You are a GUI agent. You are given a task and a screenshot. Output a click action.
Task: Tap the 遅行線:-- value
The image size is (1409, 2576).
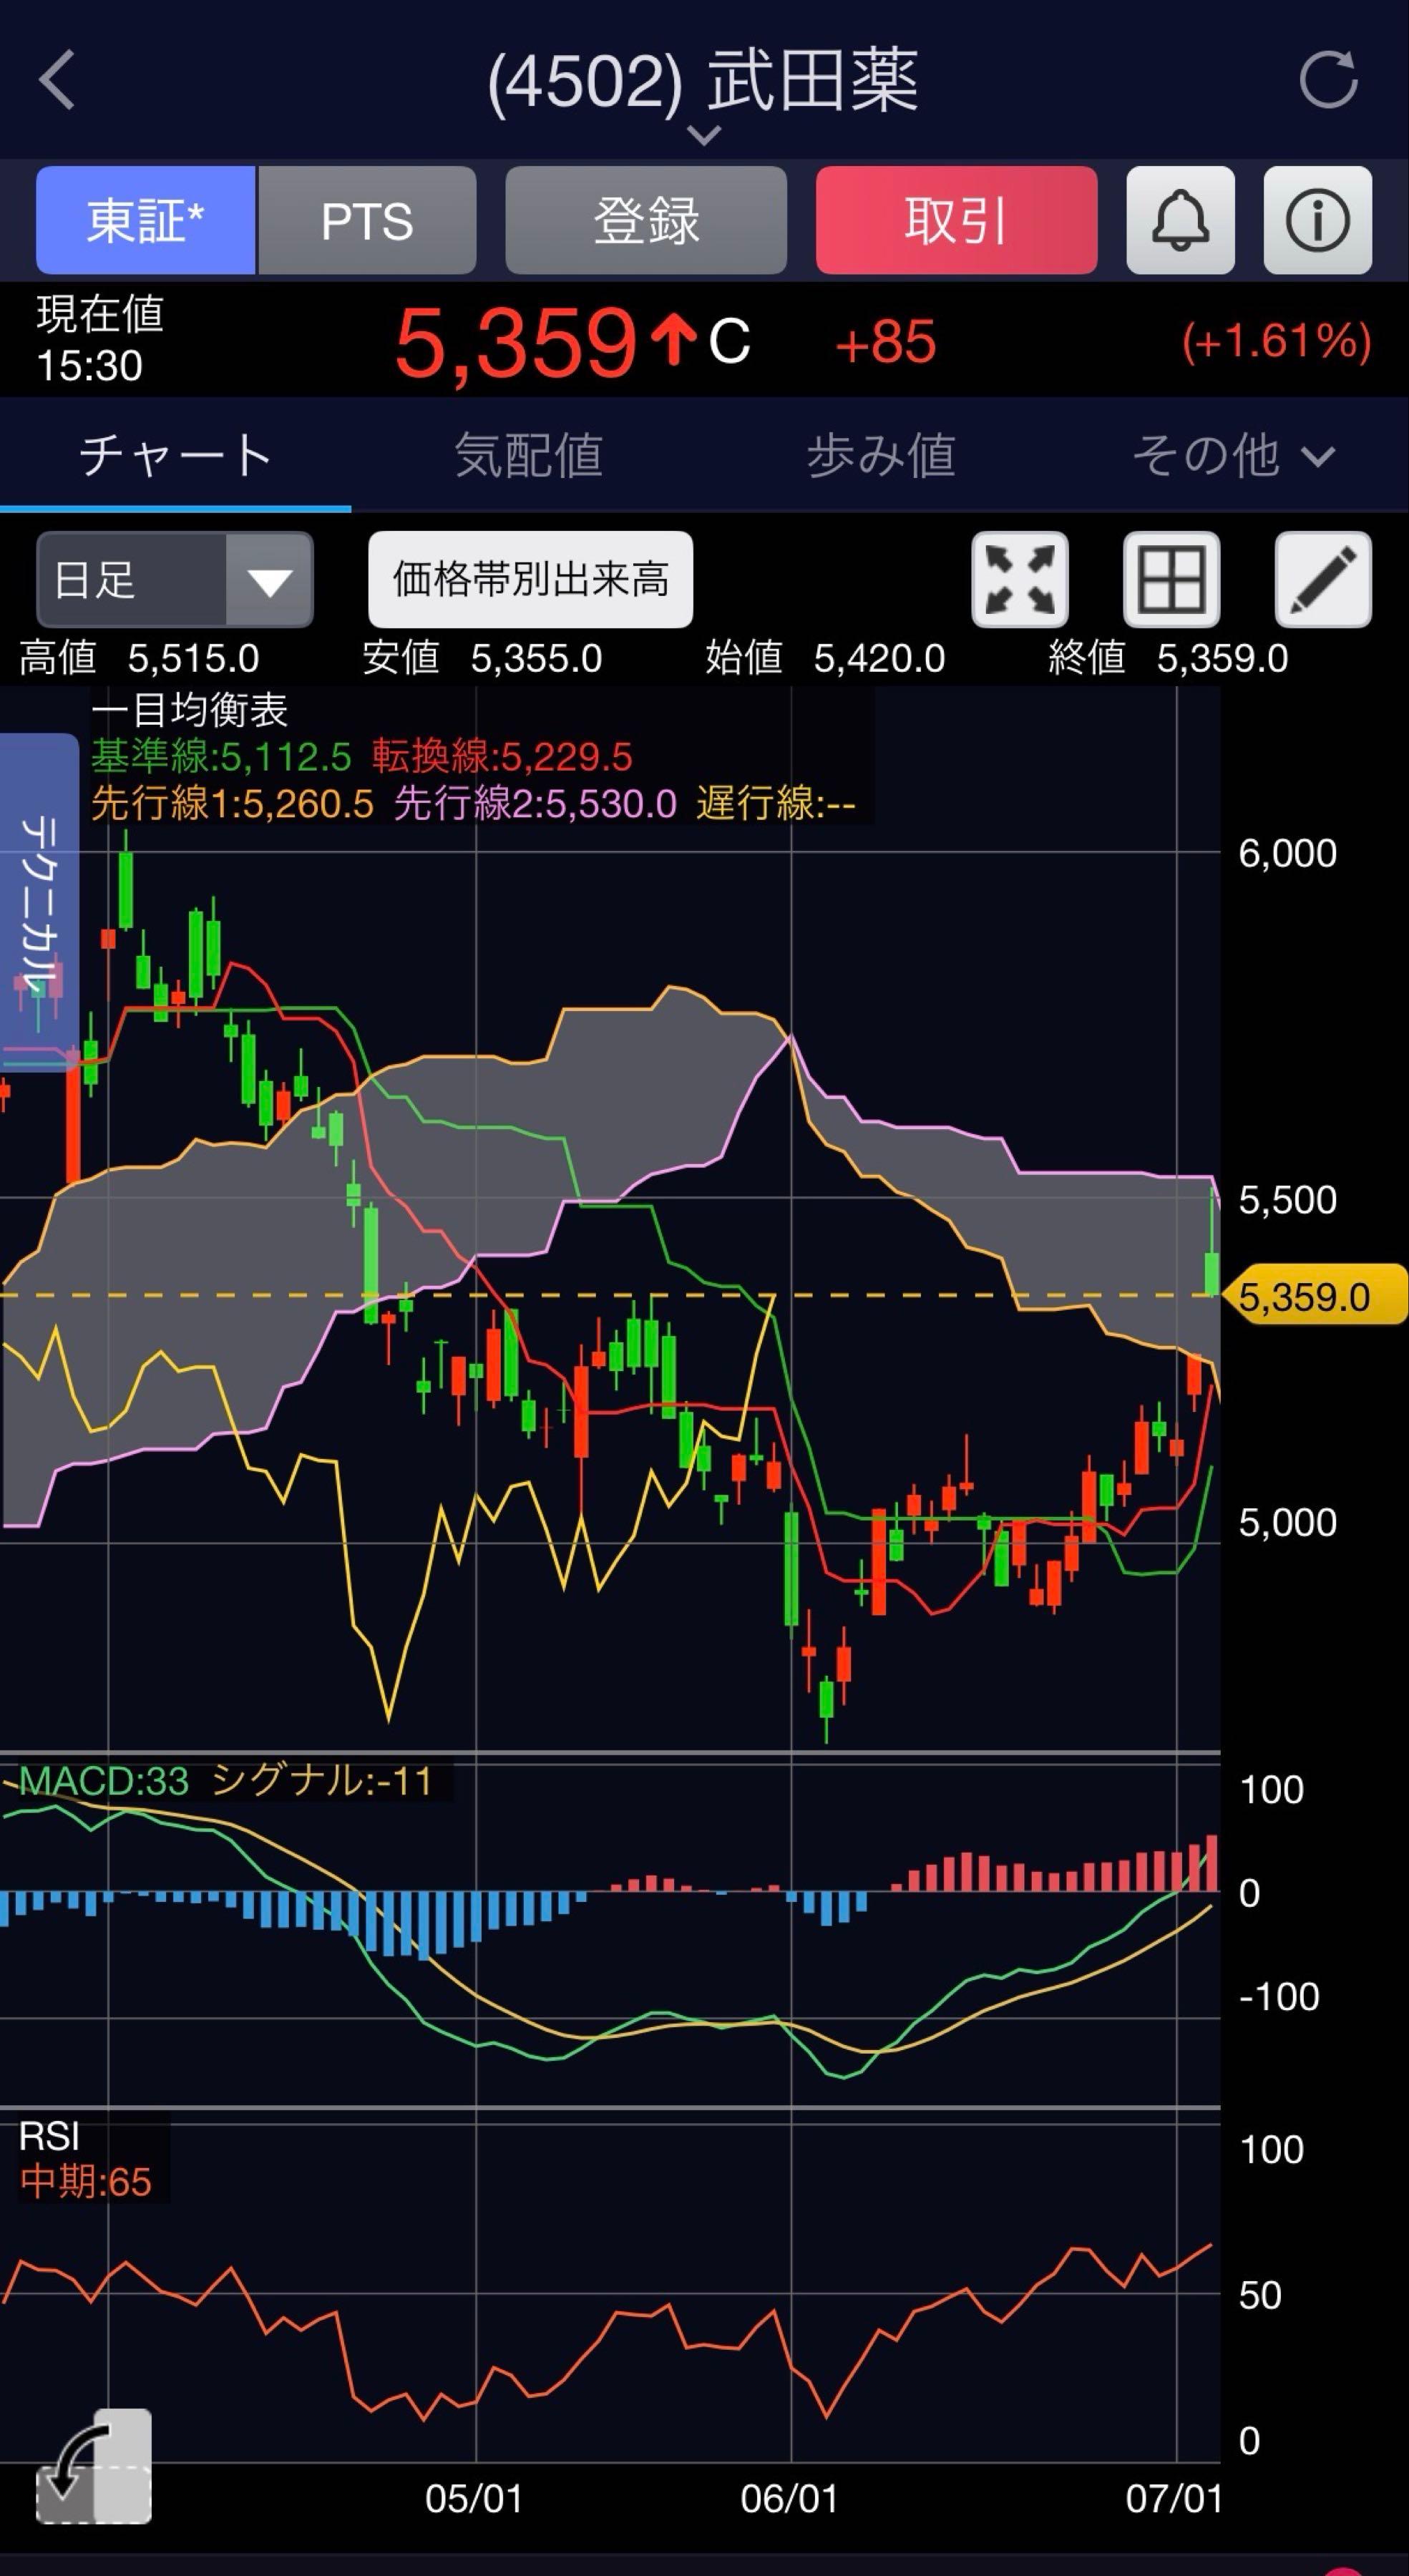point(776,803)
